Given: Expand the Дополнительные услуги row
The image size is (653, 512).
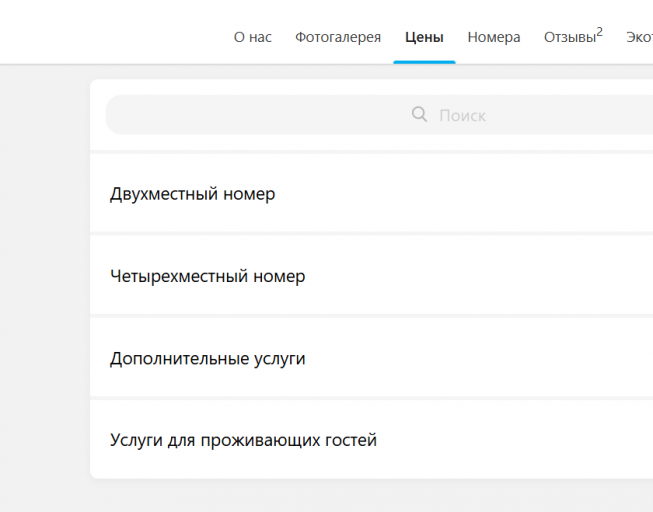Looking at the screenshot, I should click(x=371, y=358).
